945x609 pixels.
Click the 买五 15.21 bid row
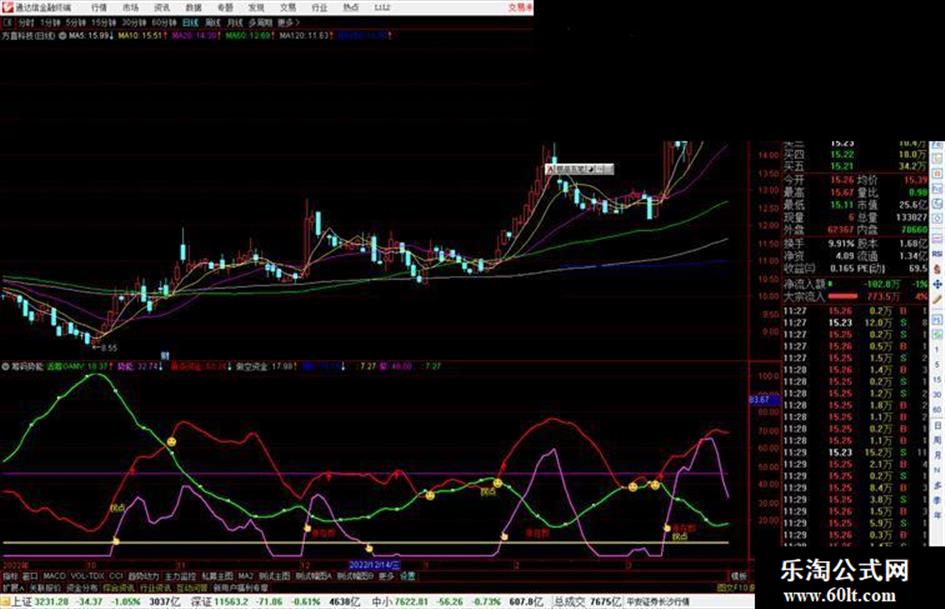tap(855, 166)
